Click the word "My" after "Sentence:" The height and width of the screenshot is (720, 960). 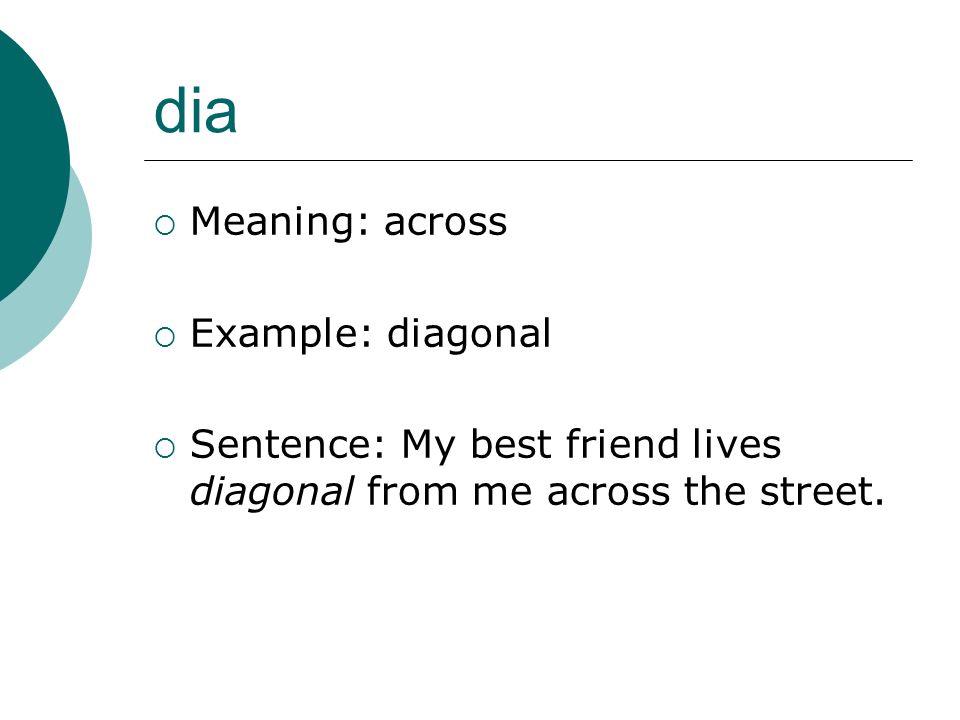[428, 447]
